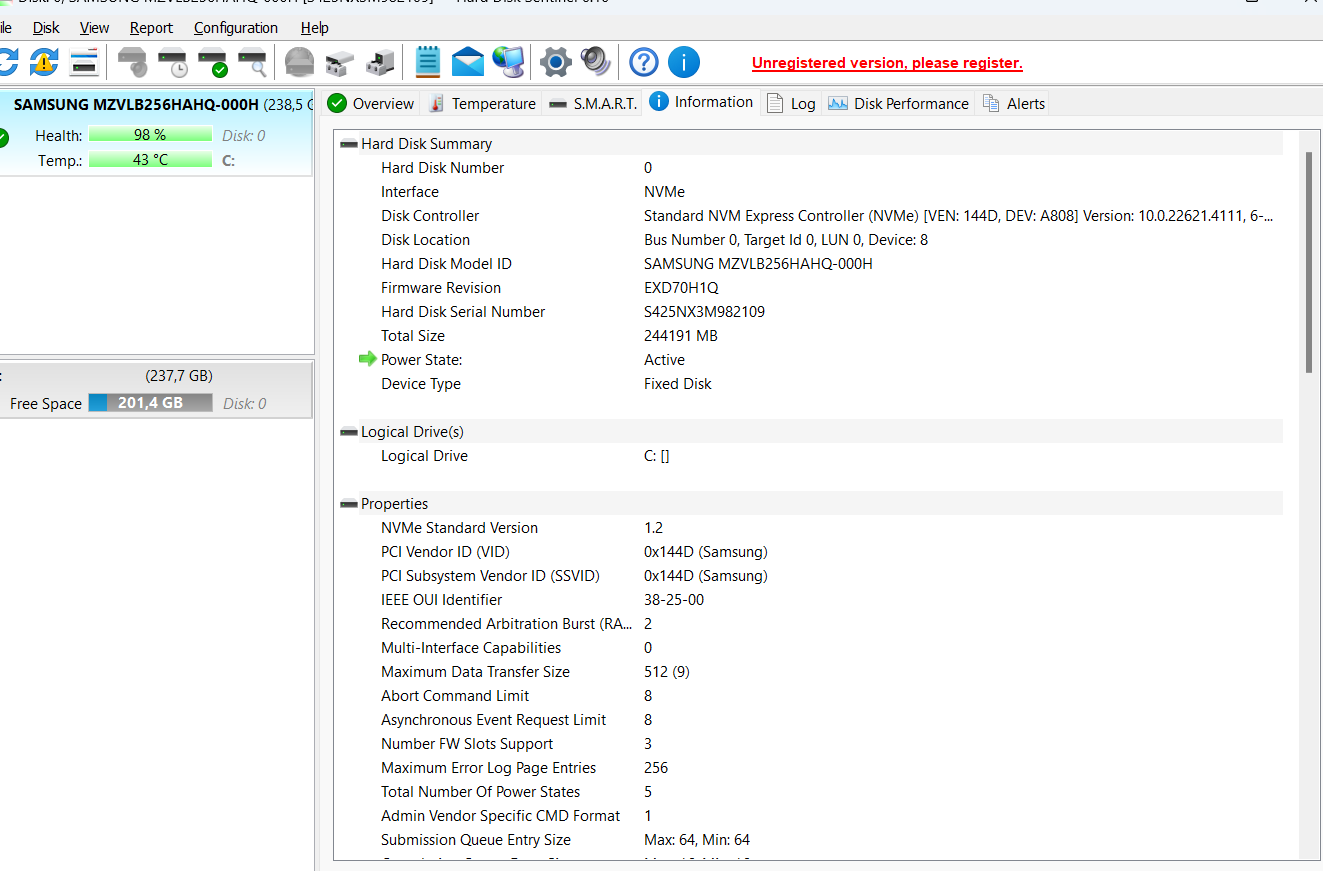Click the disk with magnifier icon
The width and height of the screenshot is (1323, 871).
pos(252,62)
